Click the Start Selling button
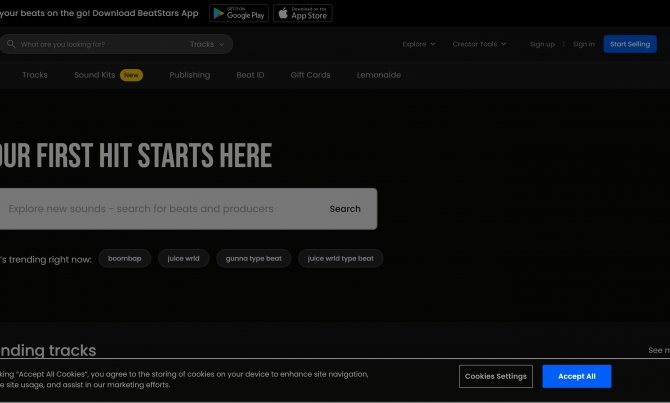The height and width of the screenshot is (403, 670). point(630,44)
